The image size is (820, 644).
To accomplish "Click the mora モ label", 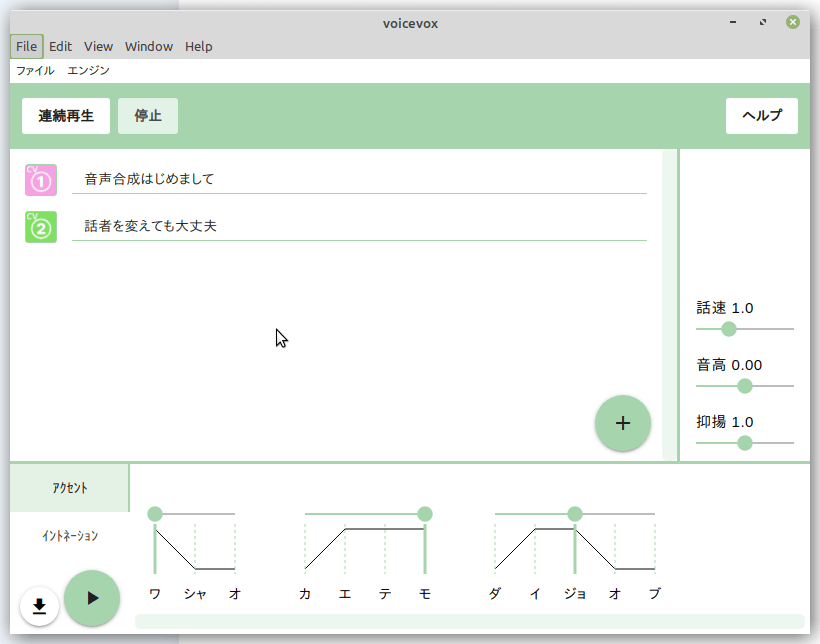I will pyautogui.click(x=425, y=594).
